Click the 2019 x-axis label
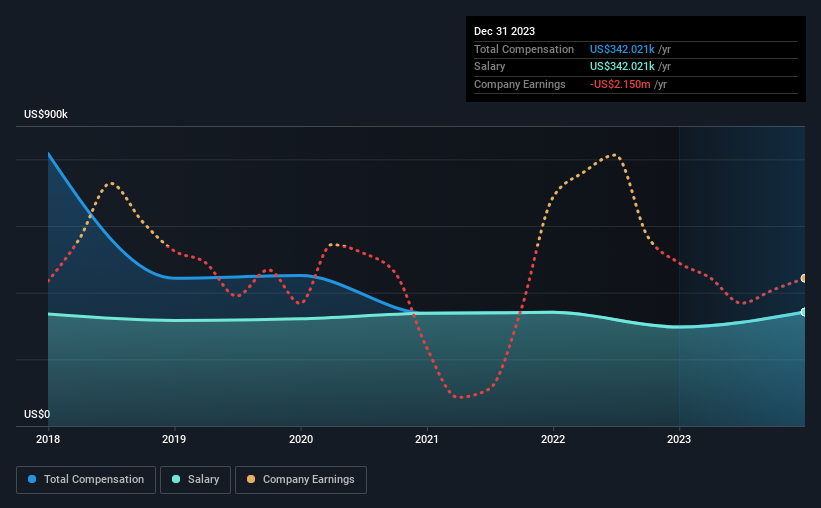The image size is (821, 508). click(x=174, y=439)
